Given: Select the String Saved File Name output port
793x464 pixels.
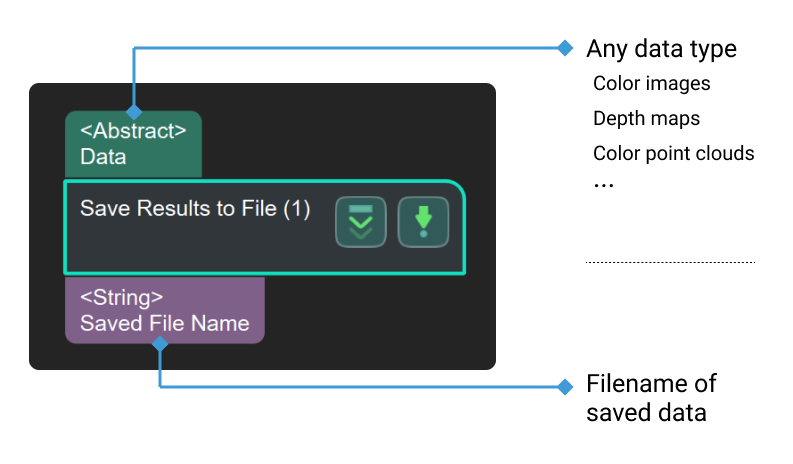Looking at the screenshot, I should coord(164,310).
